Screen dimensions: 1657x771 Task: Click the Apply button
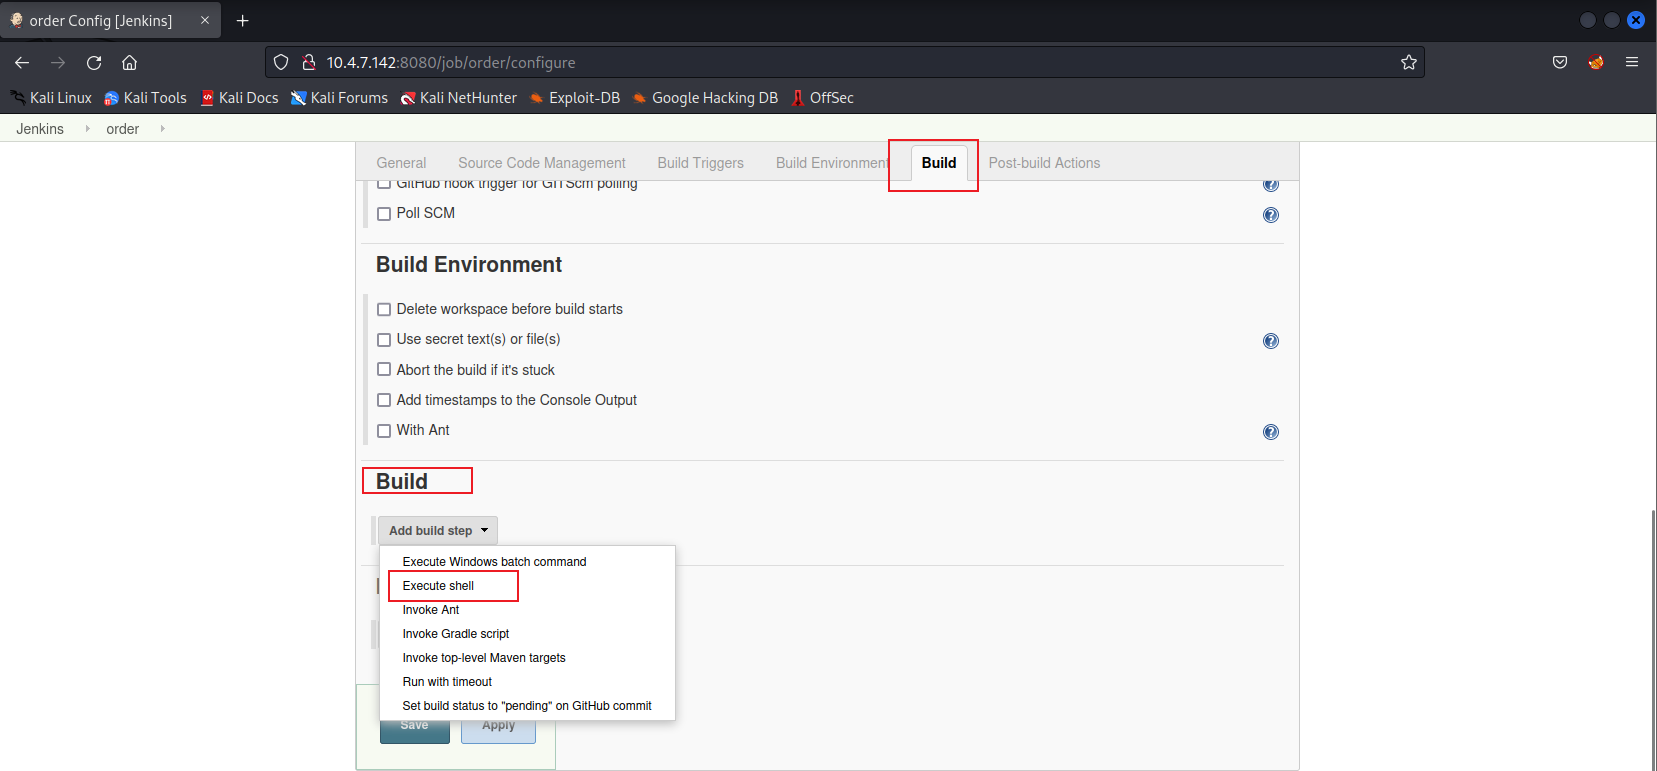point(499,730)
